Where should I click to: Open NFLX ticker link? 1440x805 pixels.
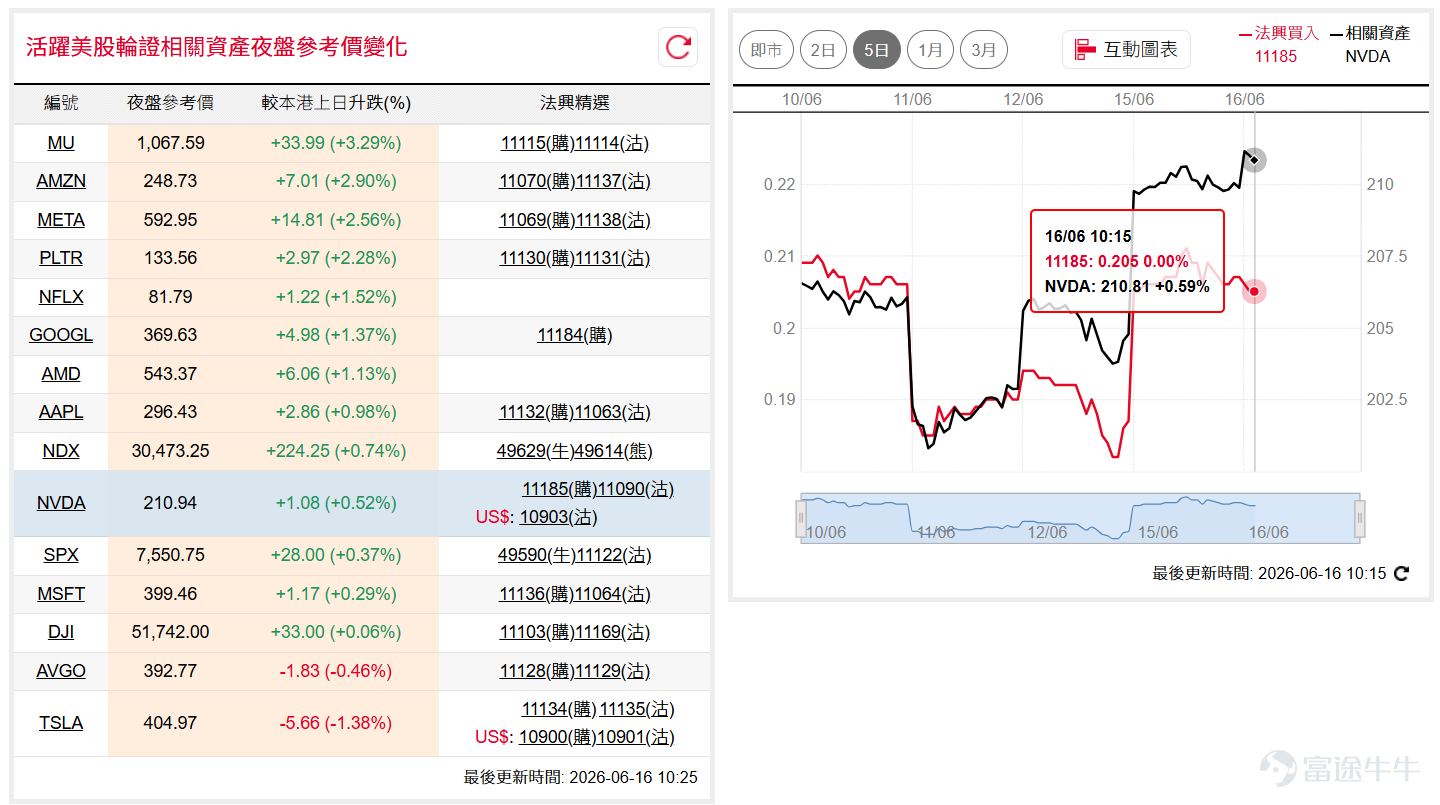pyautogui.click(x=61, y=297)
